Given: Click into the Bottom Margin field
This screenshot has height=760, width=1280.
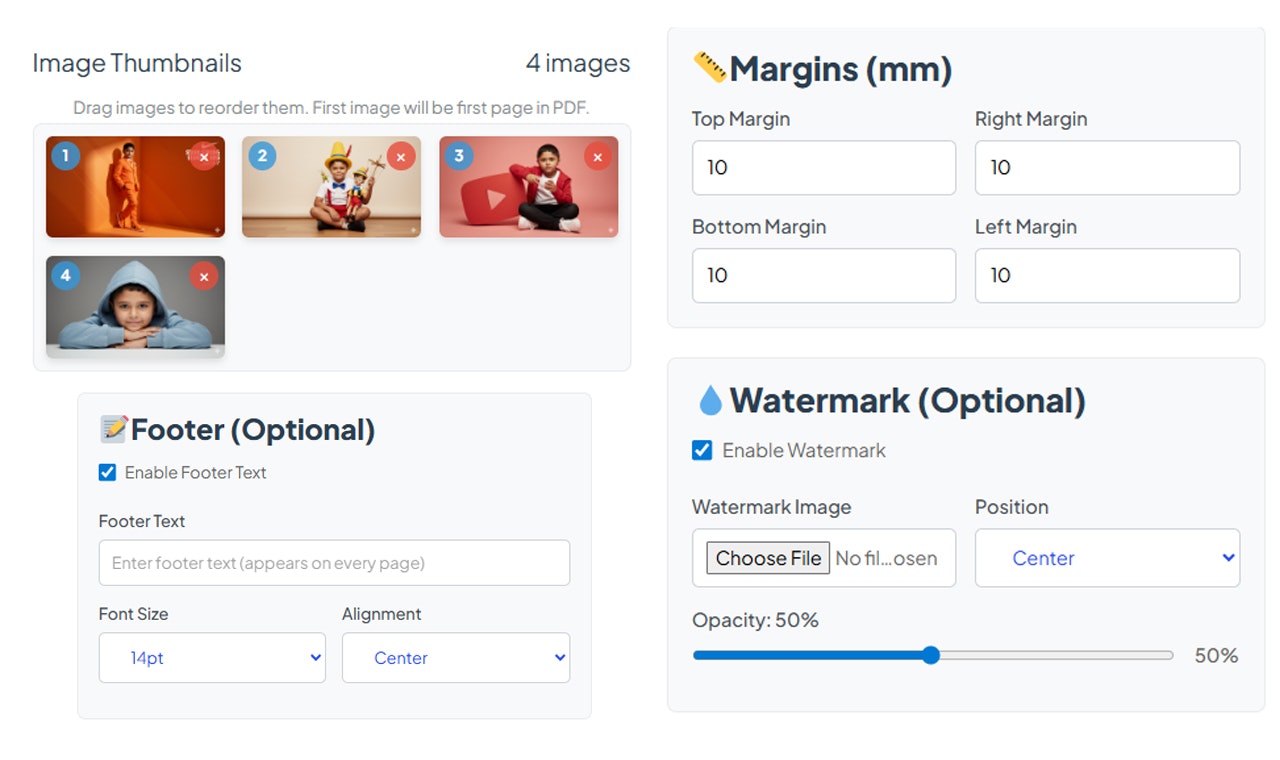Looking at the screenshot, I should [x=823, y=276].
